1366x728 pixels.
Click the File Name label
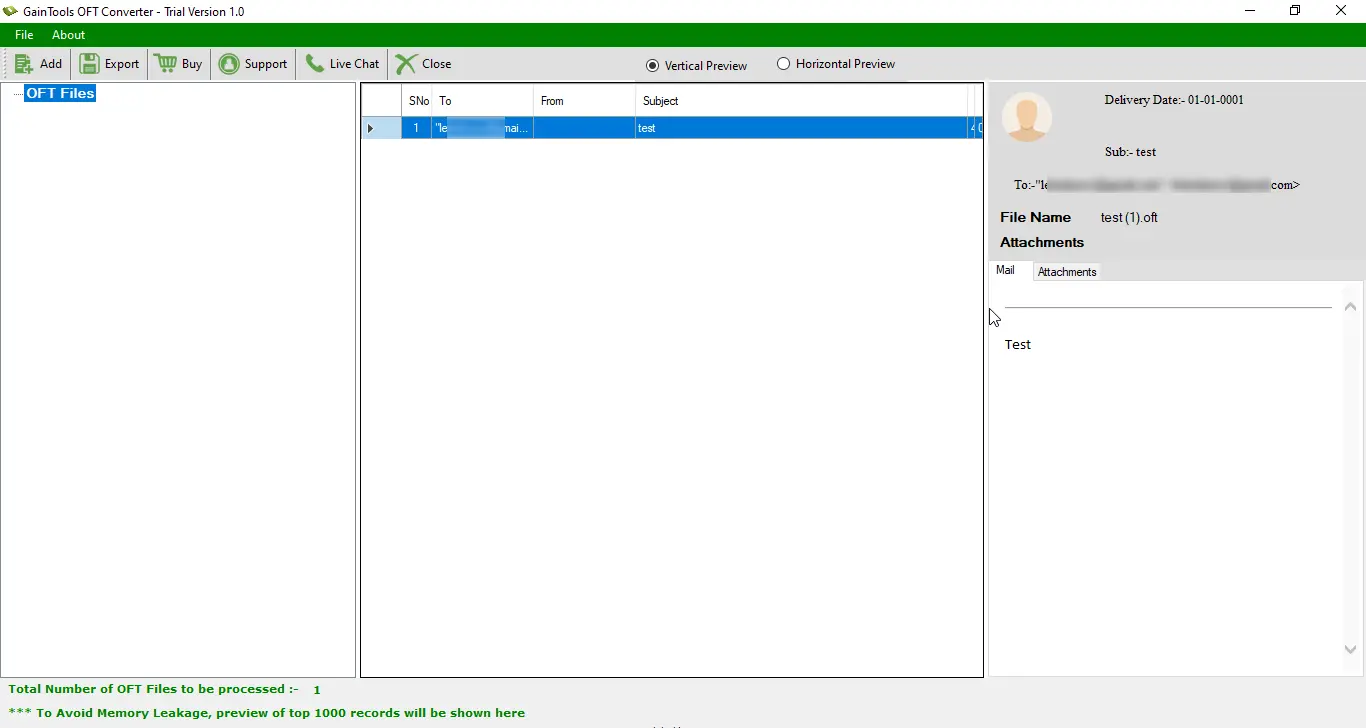click(1036, 217)
